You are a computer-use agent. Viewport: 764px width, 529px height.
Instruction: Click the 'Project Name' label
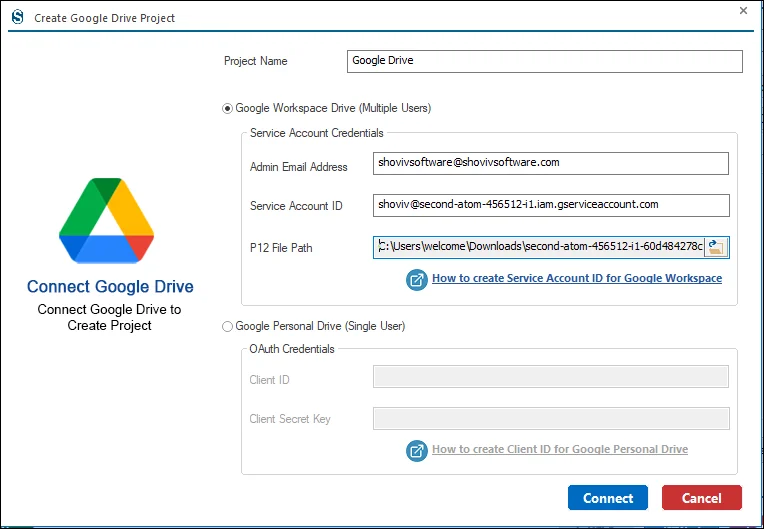tap(255, 61)
